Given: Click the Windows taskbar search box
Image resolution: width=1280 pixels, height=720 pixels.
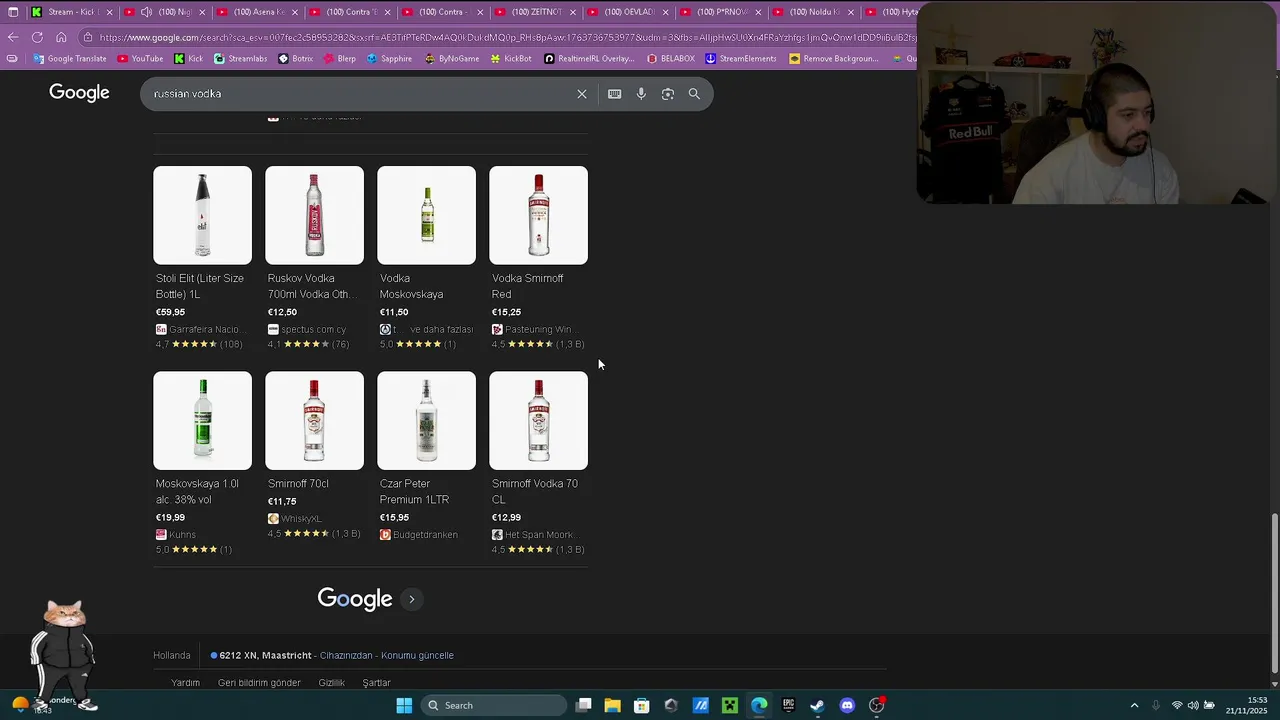Looking at the screenshot, I should [x=493, y=705].
